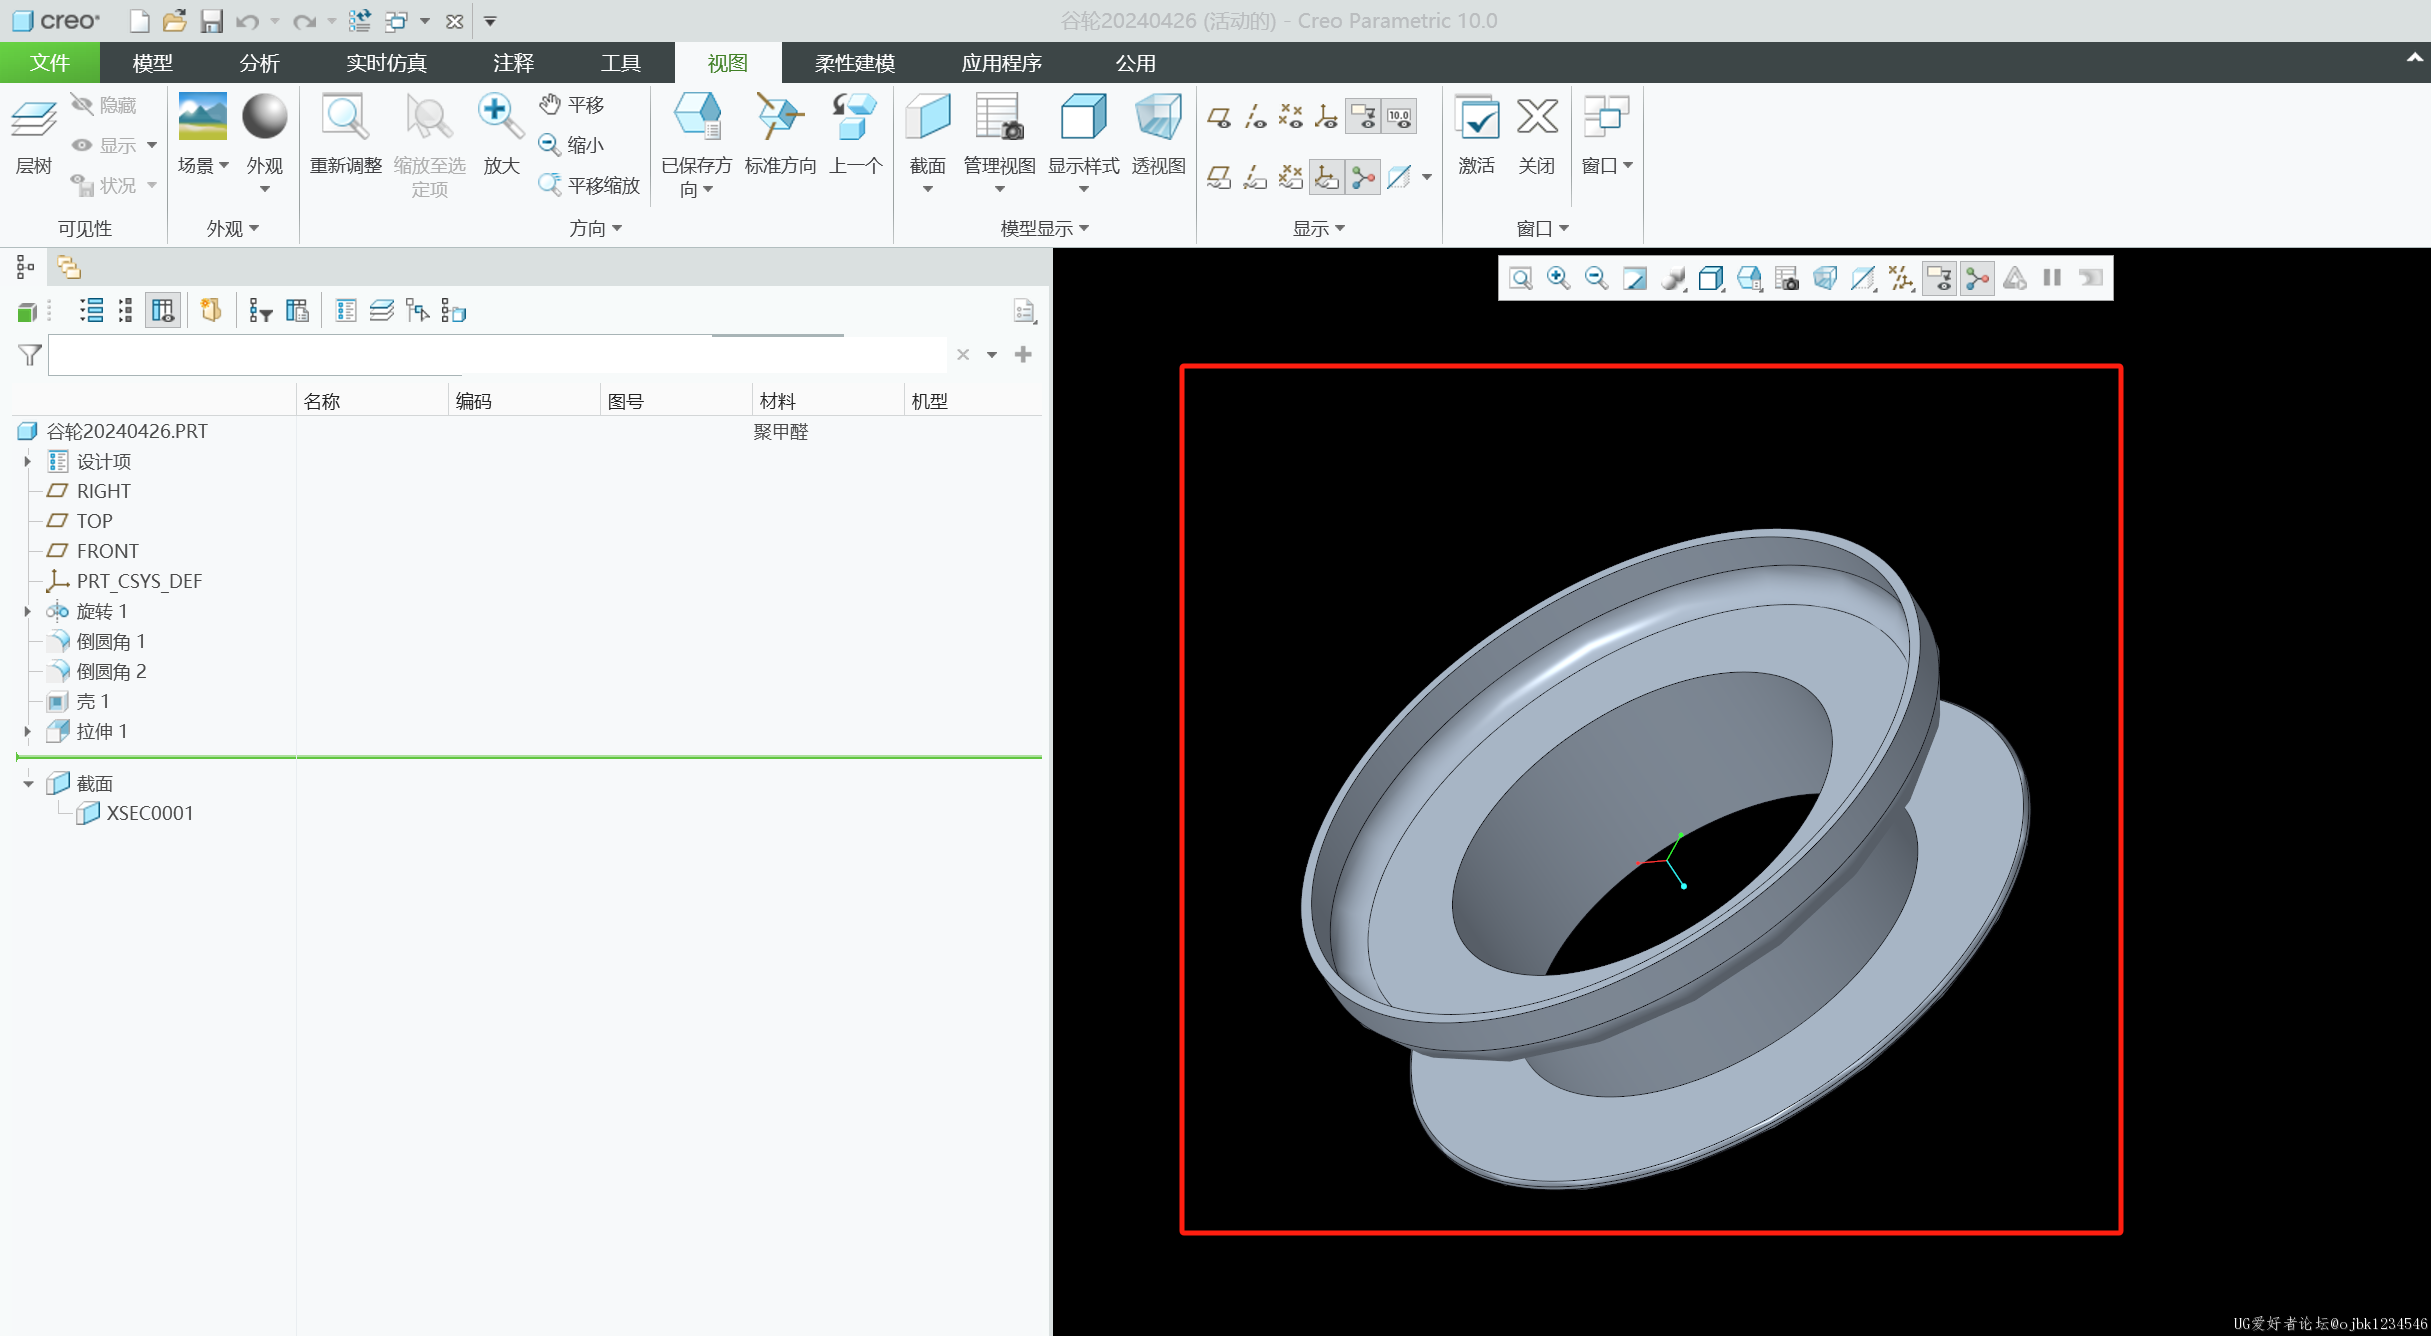The height and width of the screenshot is (1336, 2431).
Task: Expand the 拉伸 1 feature node
Action: (x=28, y=731)
